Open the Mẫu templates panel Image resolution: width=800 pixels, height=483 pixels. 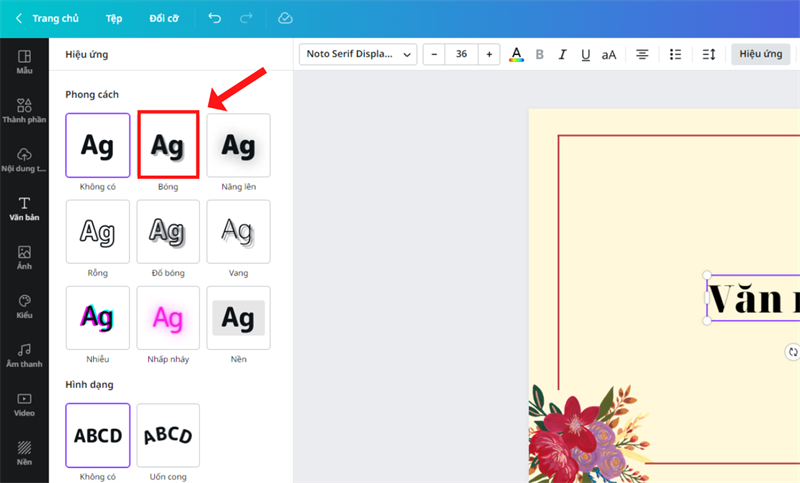24,62
